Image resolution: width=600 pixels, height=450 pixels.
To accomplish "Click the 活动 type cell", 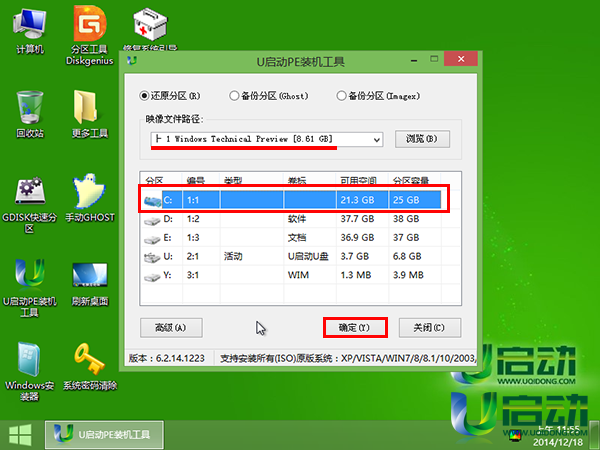I will (233, 256).
